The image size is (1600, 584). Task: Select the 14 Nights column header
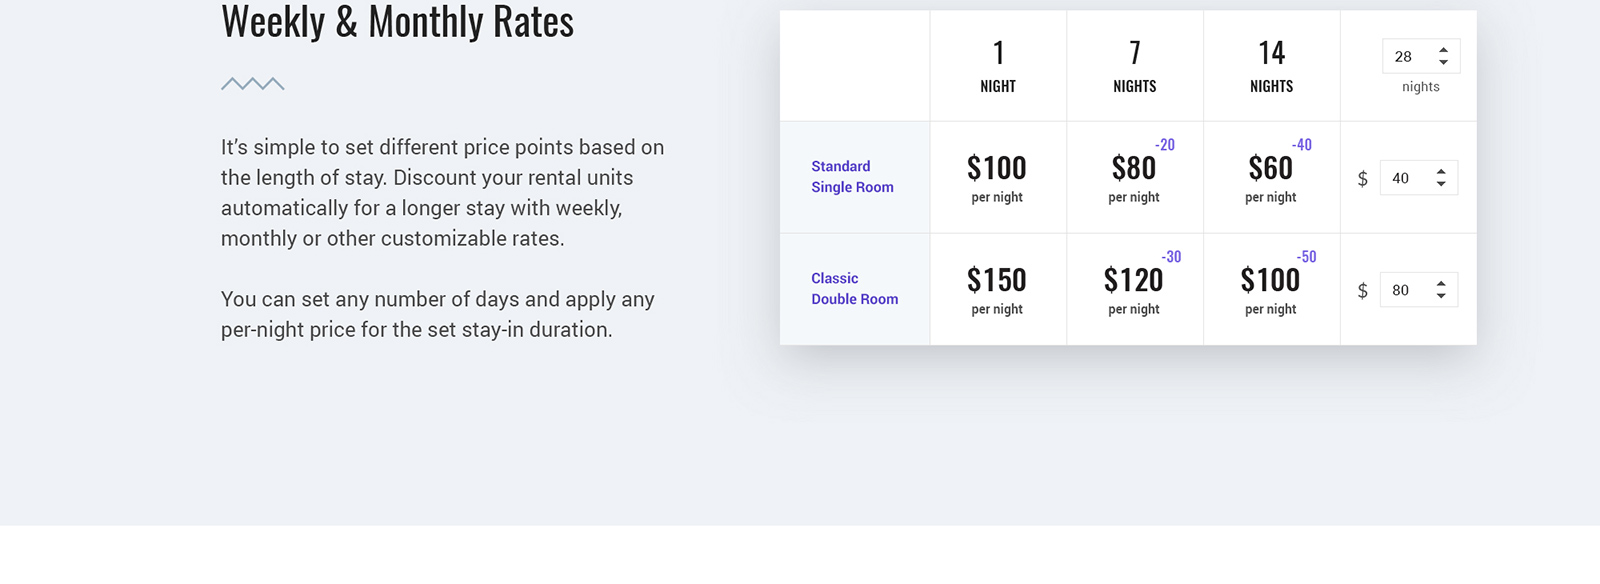pos(1271,66)
